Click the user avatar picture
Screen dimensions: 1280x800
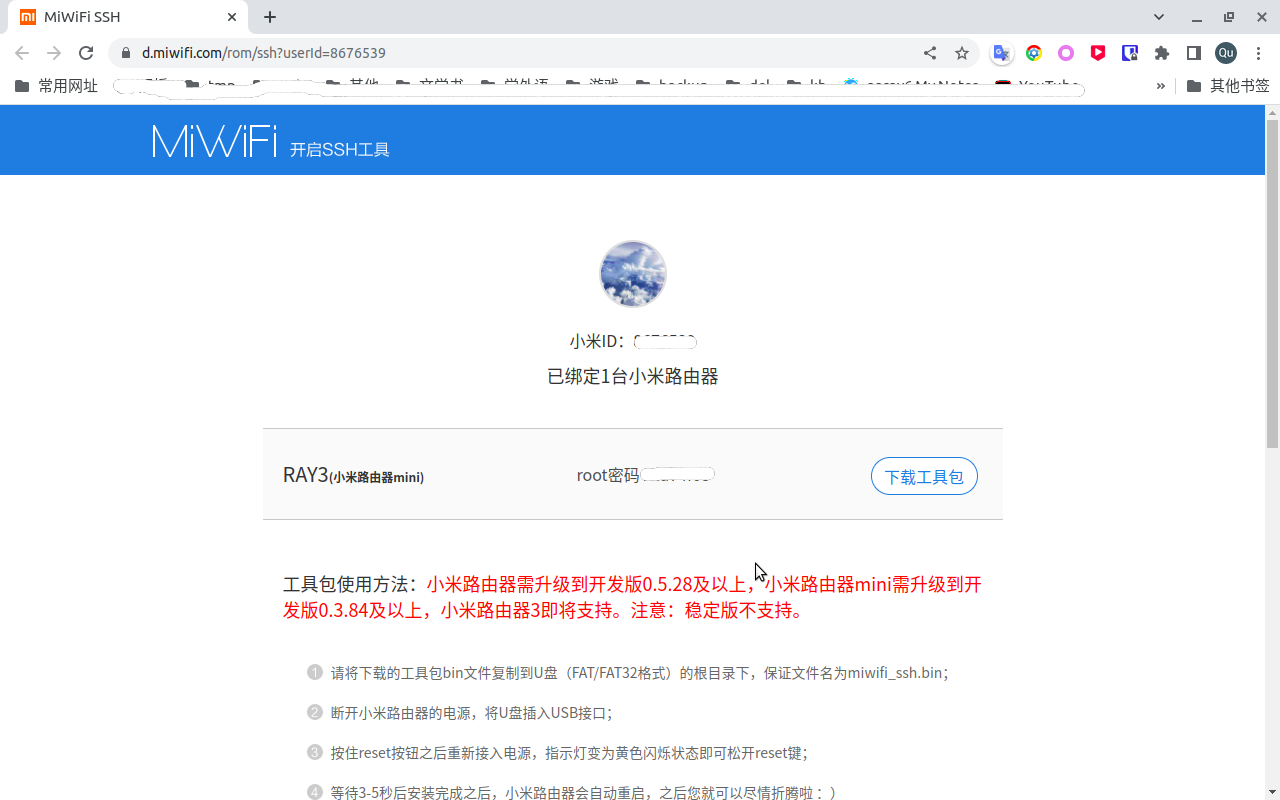click(x=633, y=274)
